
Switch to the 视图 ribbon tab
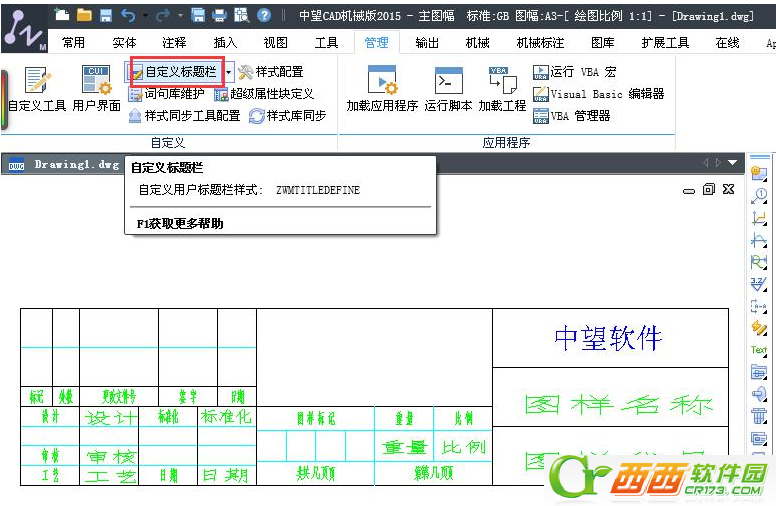[275, 43]
